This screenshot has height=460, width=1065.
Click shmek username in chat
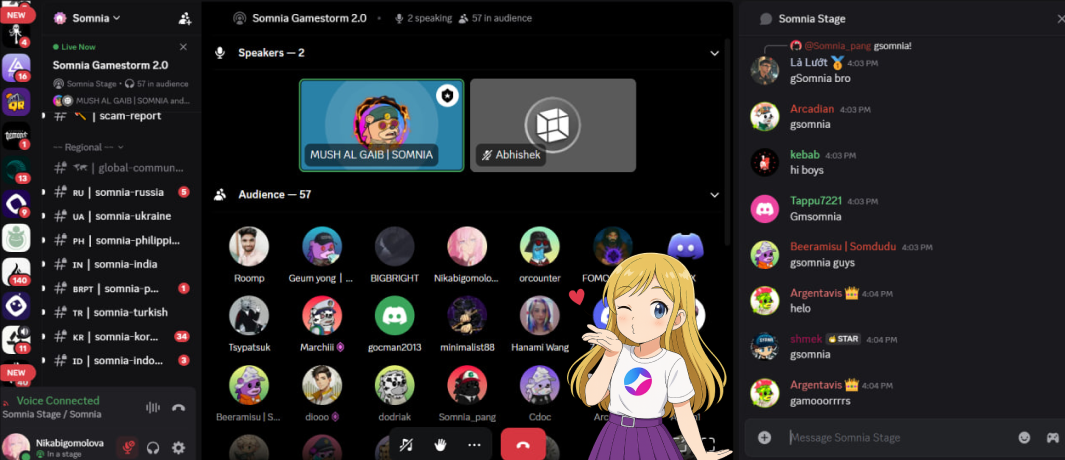click(x=806, y=338)
